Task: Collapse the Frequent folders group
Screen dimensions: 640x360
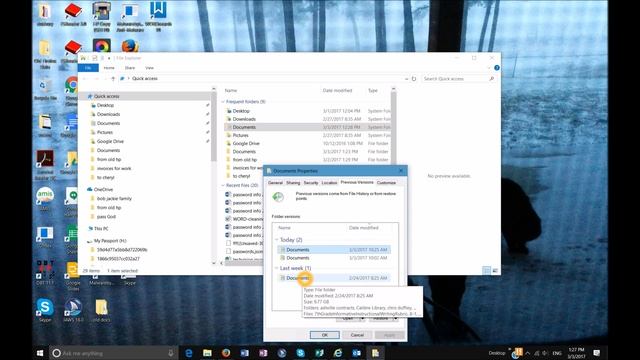Action: click(223, 102)
